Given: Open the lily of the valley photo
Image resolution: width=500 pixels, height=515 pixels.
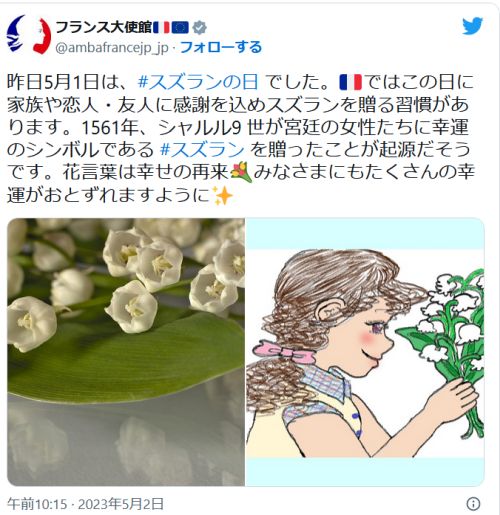Looking at the screenshot, I should click(x=126, y=352).
